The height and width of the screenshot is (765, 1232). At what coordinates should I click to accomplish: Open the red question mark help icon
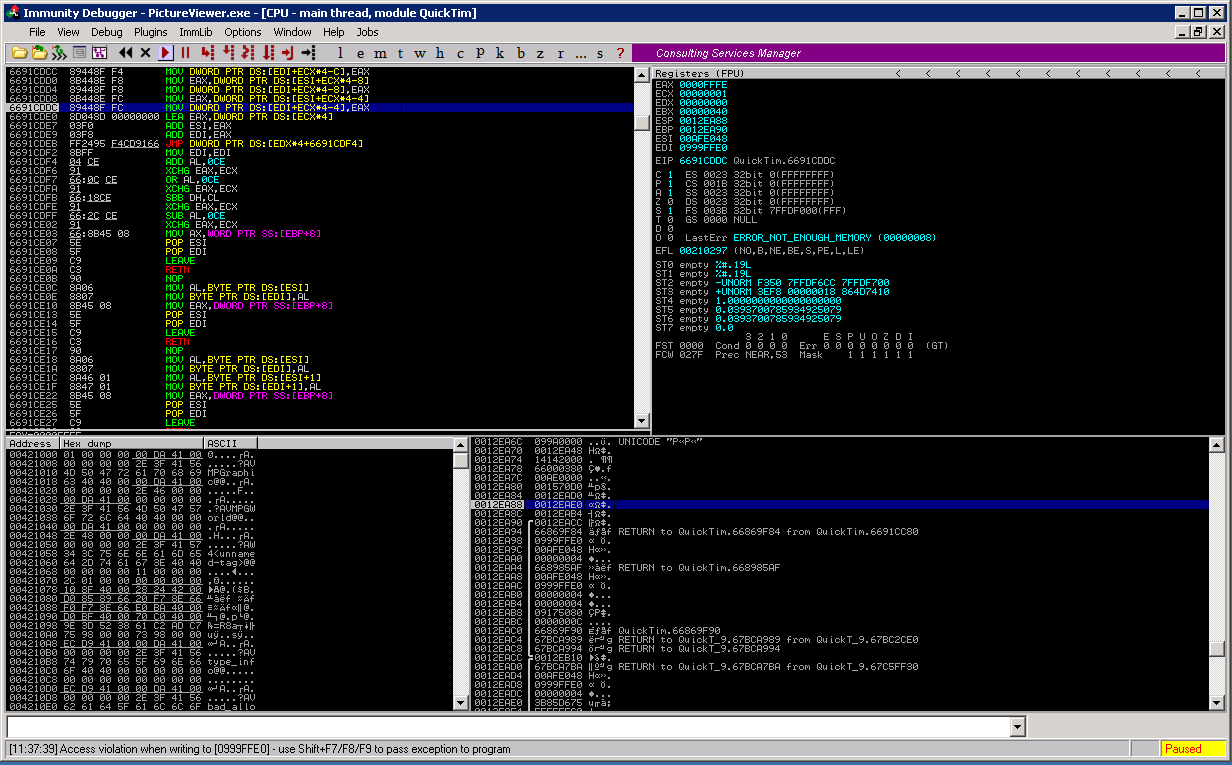click(621, 53)
